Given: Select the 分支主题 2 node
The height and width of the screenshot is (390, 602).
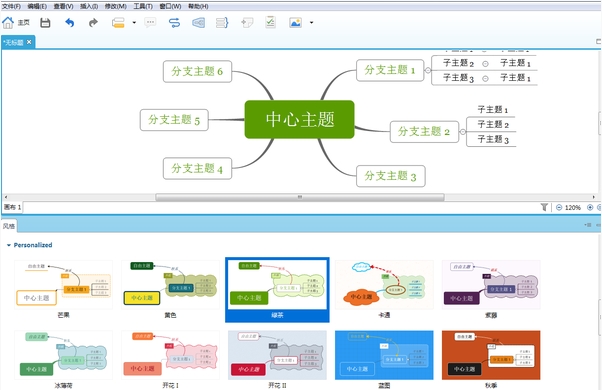Looking at the screenshot, I should [424, 132].
